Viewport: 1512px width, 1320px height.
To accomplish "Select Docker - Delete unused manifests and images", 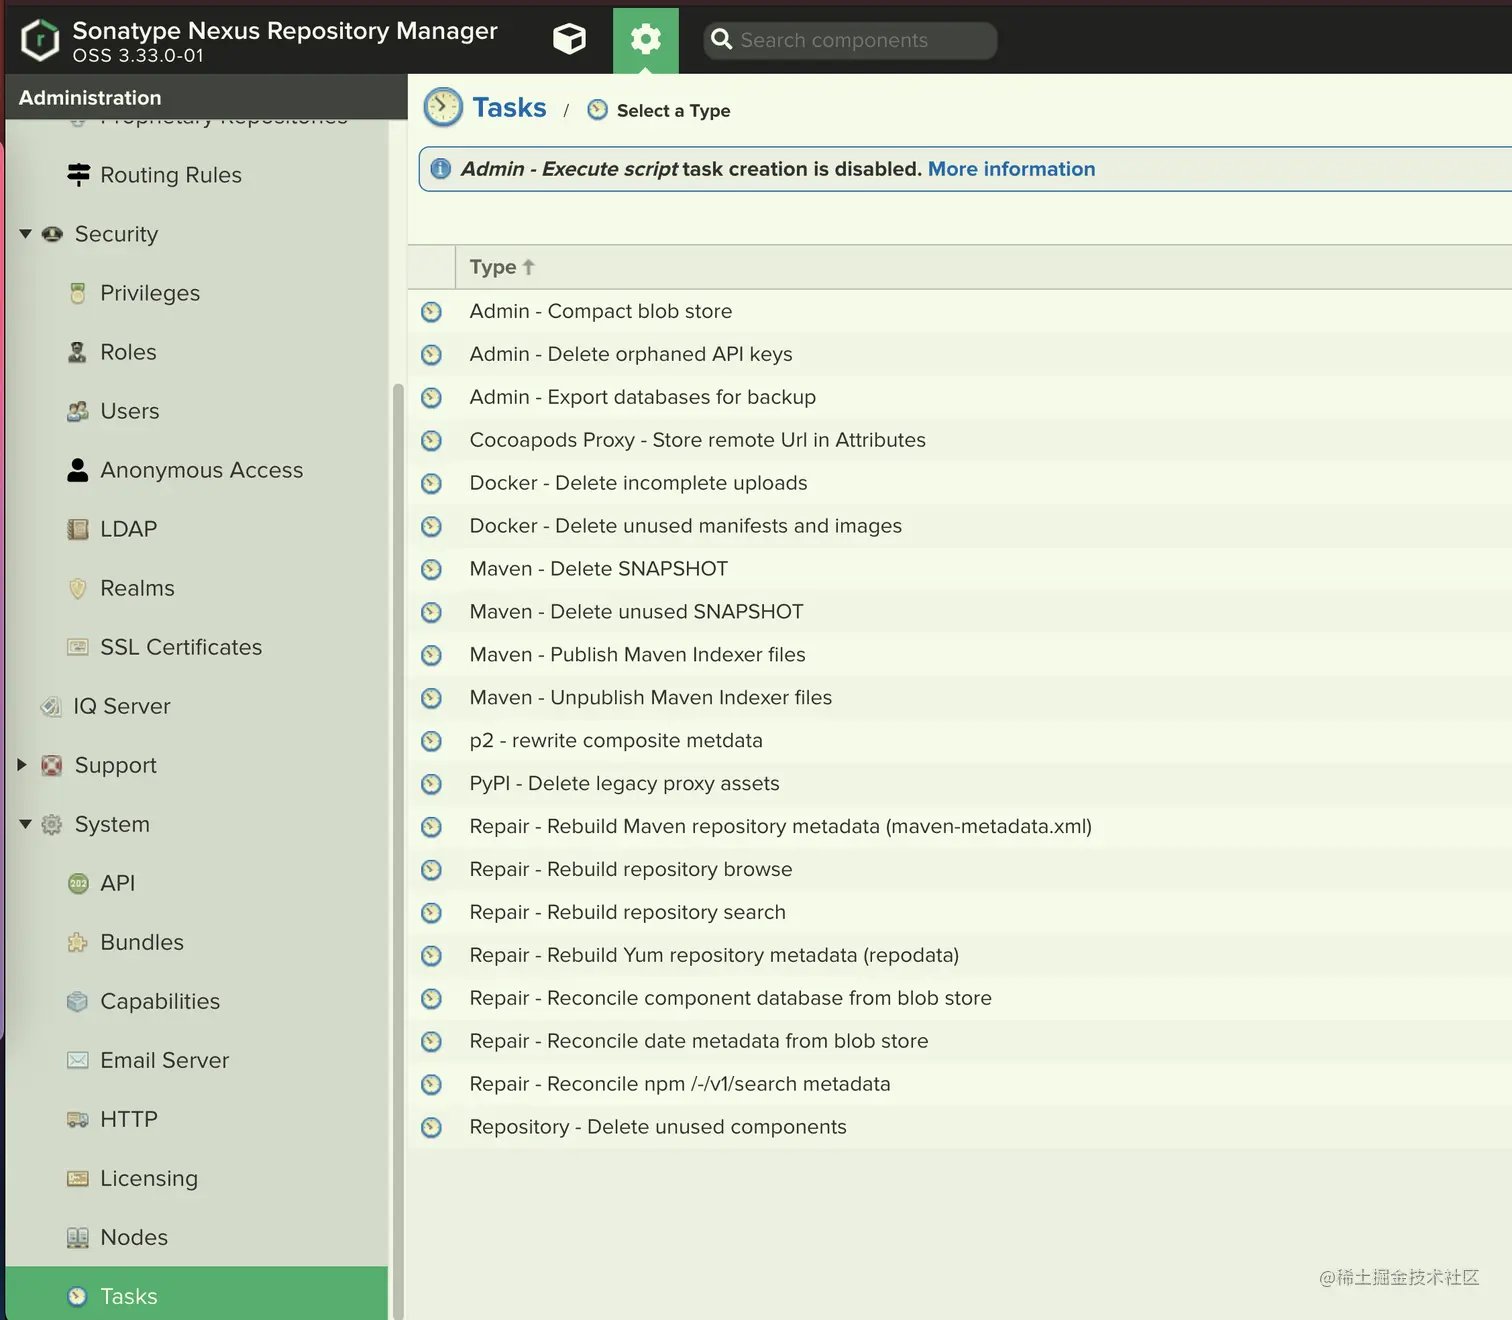I will (960, 526).
